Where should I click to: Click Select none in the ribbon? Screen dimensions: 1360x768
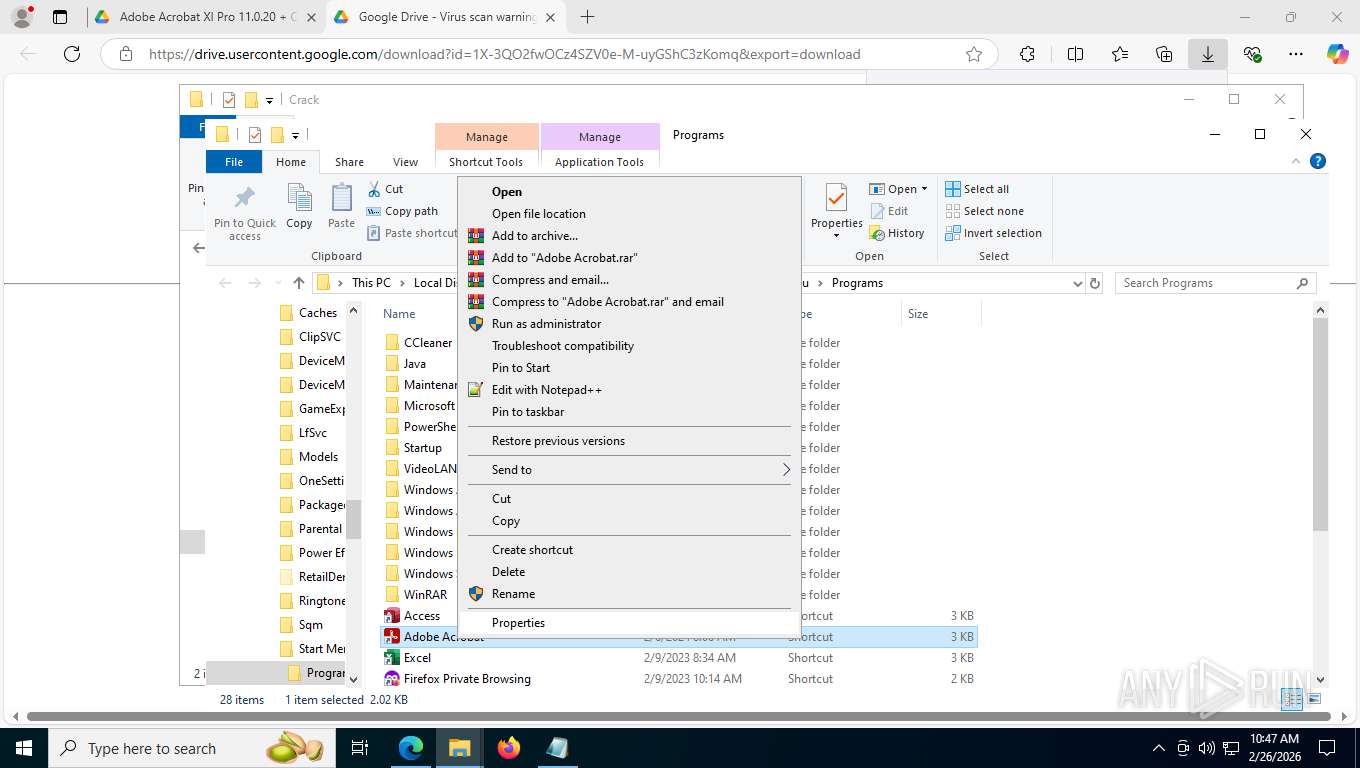pos(984,211)
